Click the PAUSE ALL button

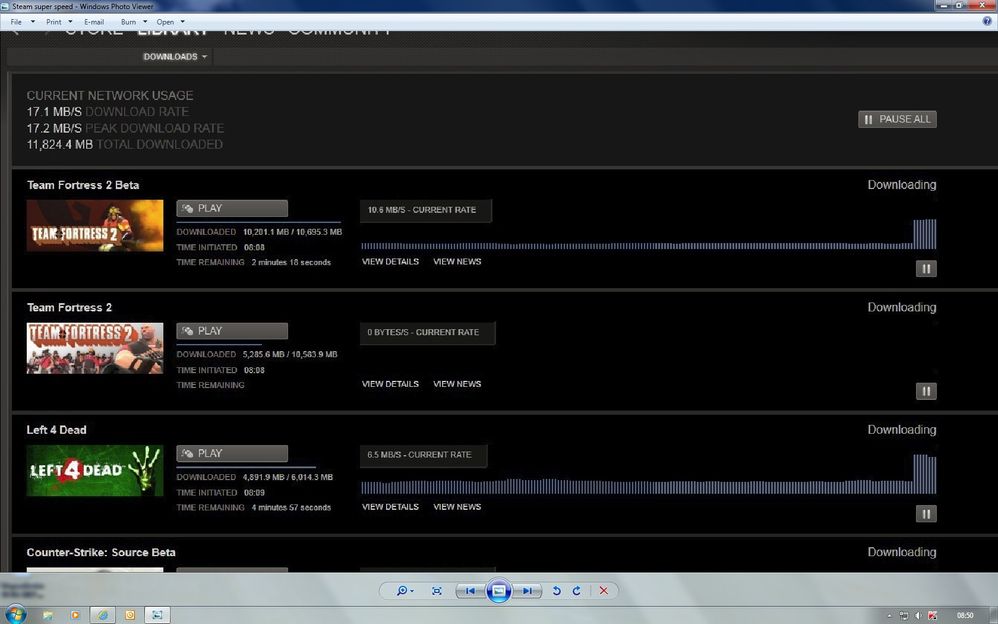[x=896, y=119]
